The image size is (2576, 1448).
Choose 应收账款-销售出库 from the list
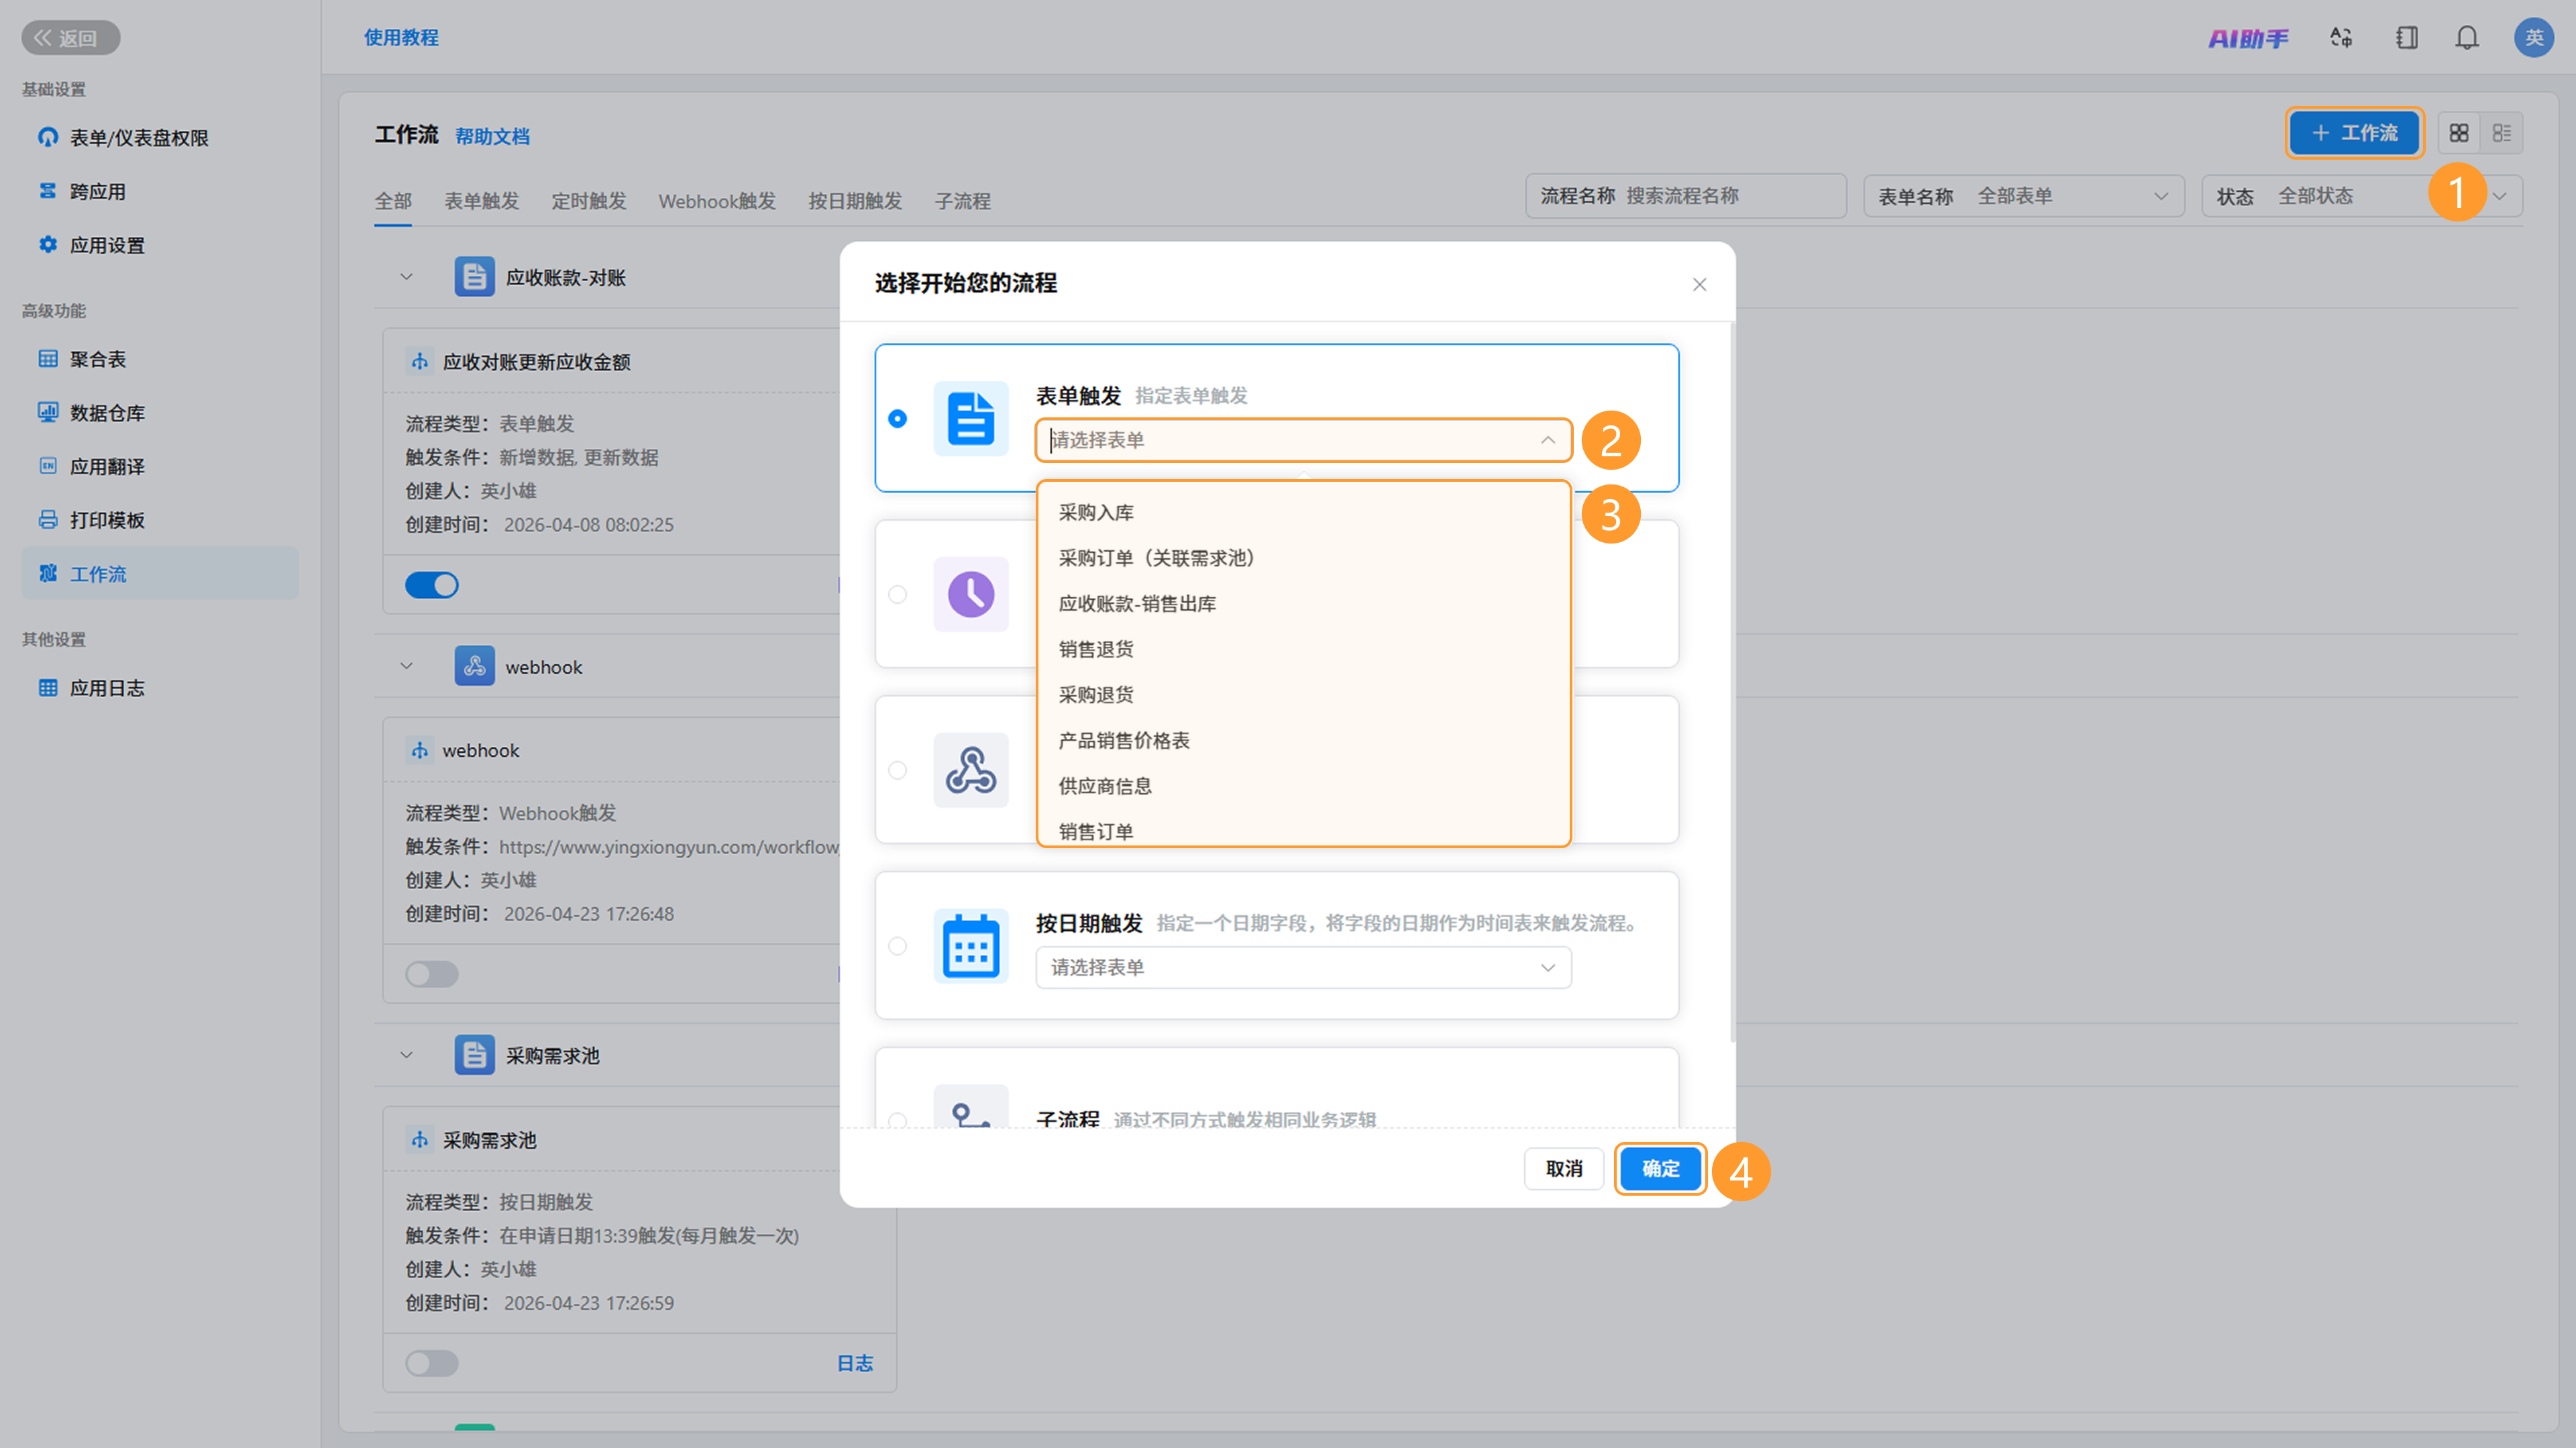pyautogui.click(x=1303, y=604)
